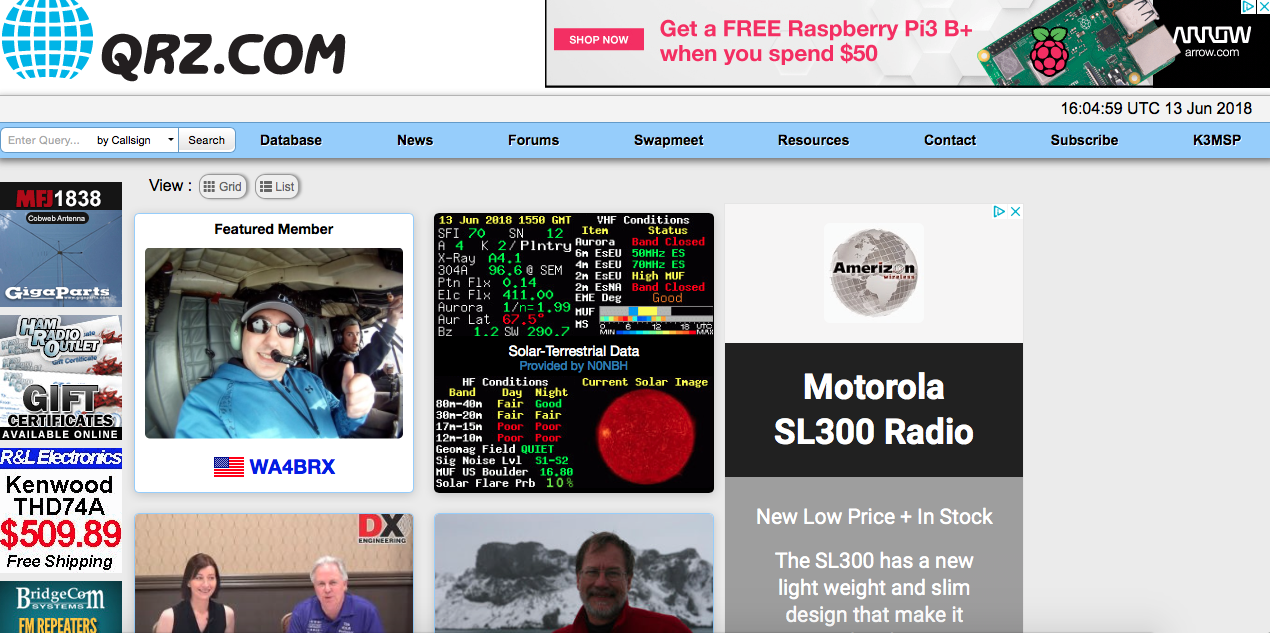Select Swapmeet in the navigation bar

(x=669, y=140)
